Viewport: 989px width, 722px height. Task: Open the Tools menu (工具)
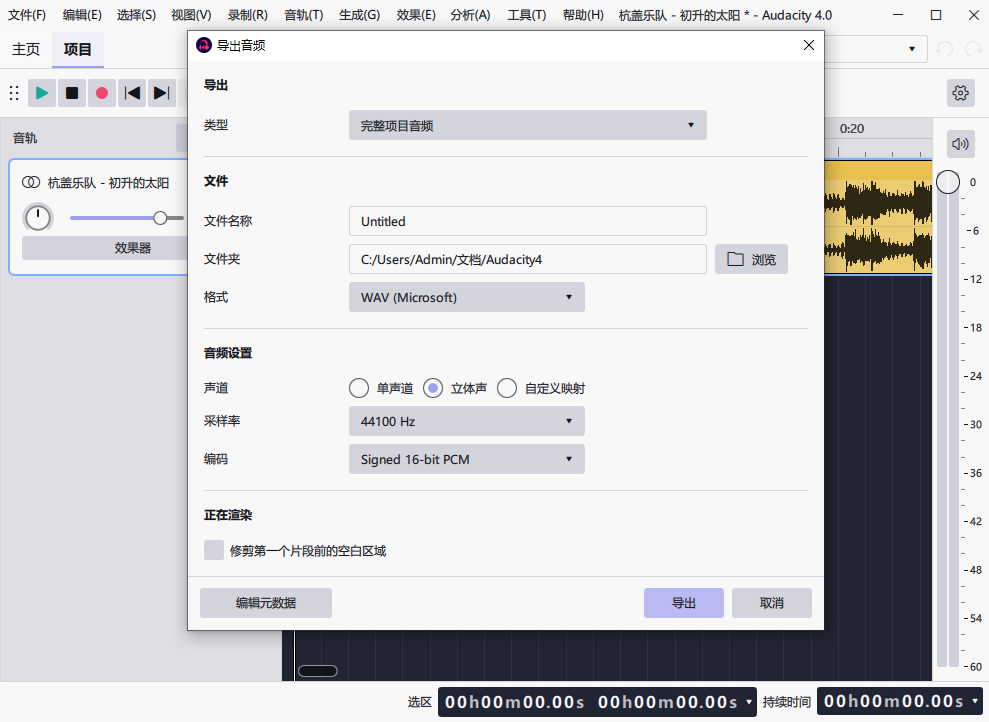coord(527,15)
